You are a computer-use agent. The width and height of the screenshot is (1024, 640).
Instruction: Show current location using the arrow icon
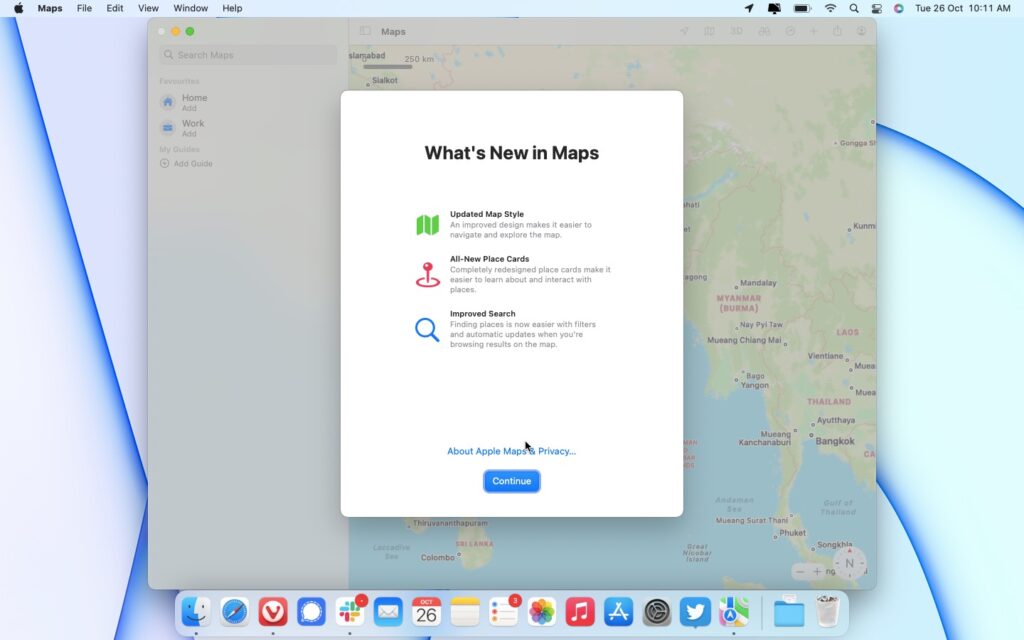point(685,31)
